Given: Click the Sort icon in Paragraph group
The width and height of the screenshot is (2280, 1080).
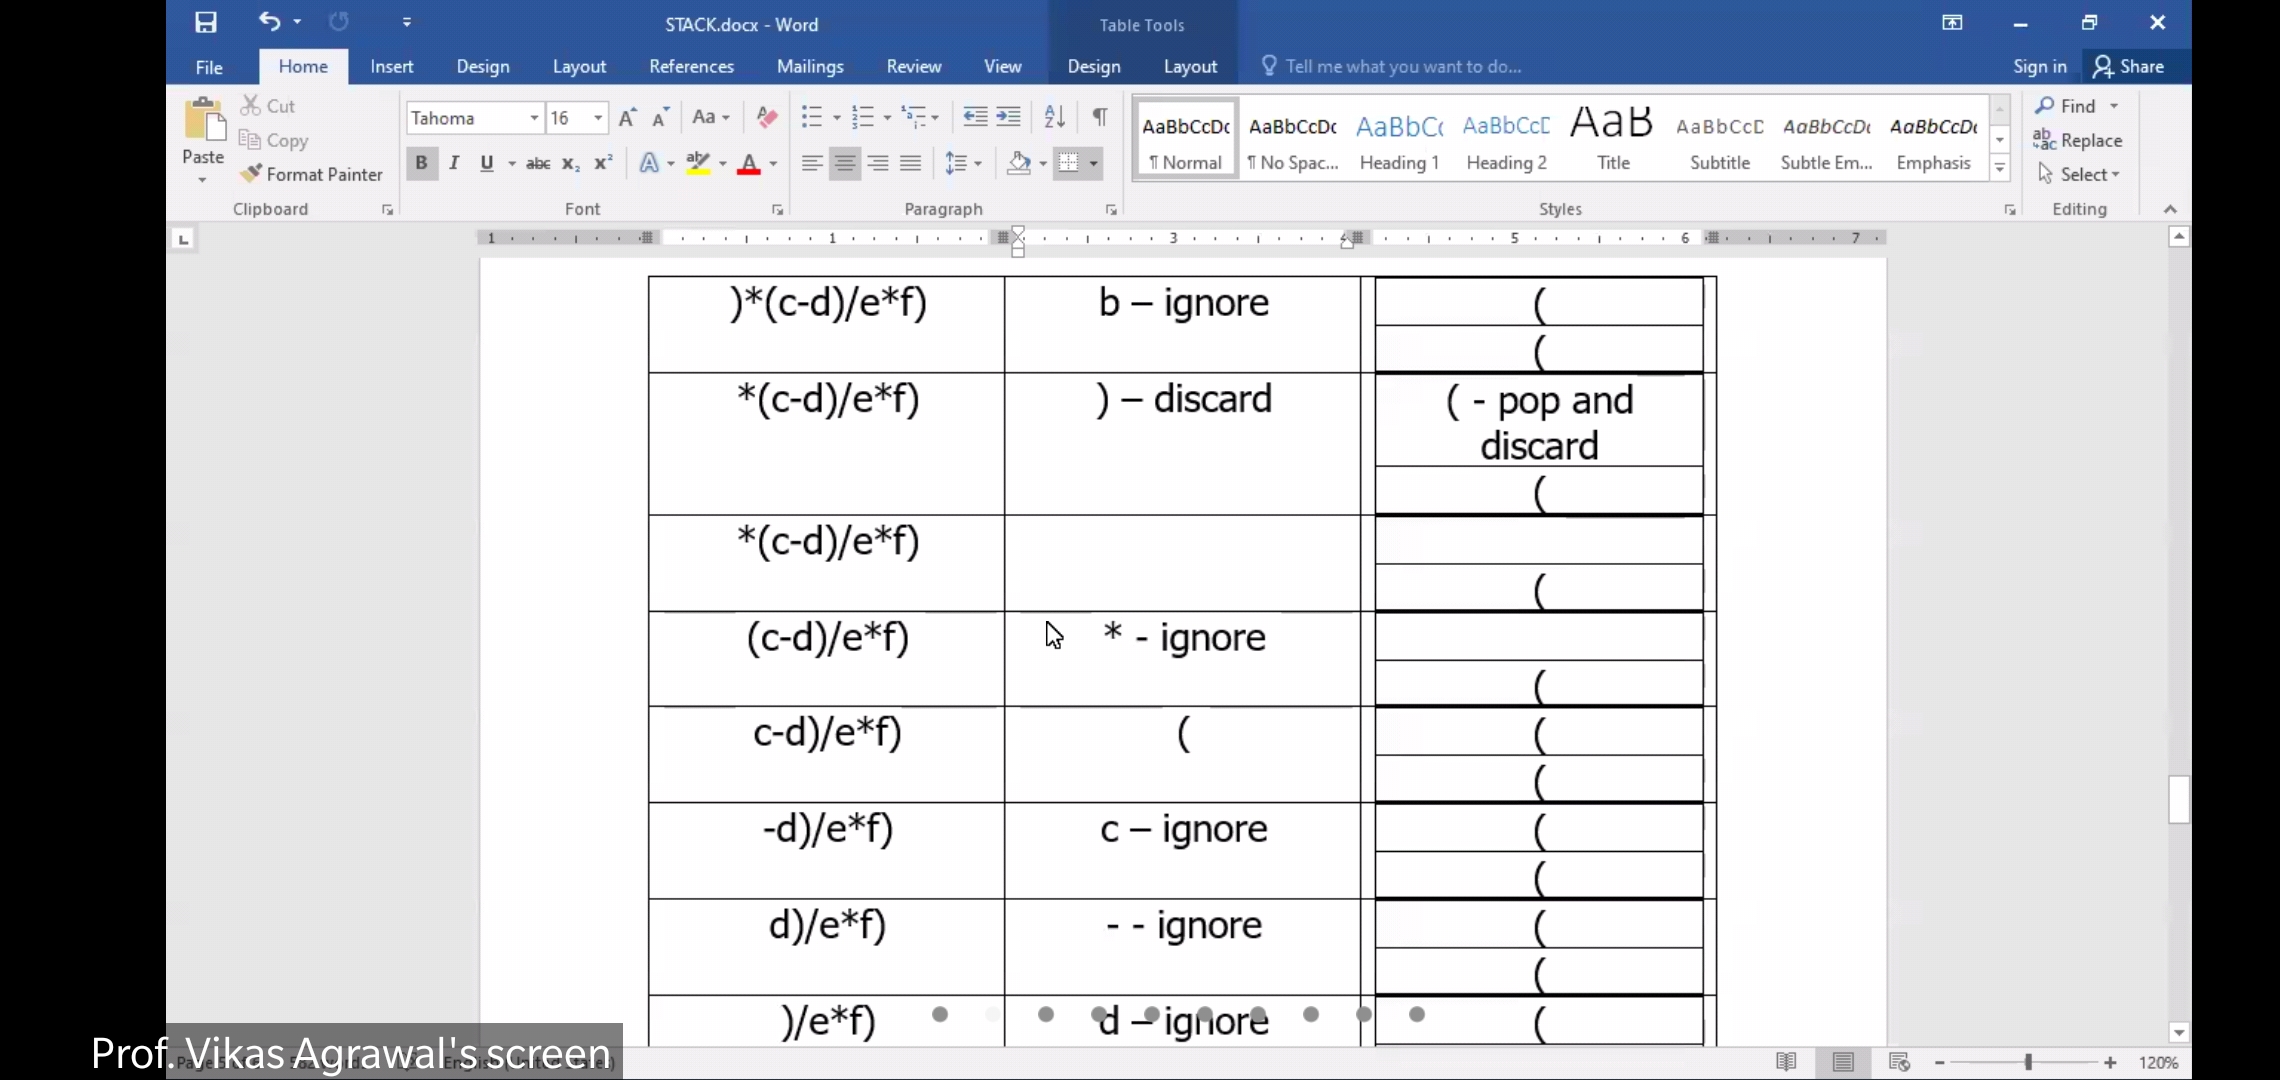Looking at the screenshot, I should pyautogui.click(x=1054, y=117).
